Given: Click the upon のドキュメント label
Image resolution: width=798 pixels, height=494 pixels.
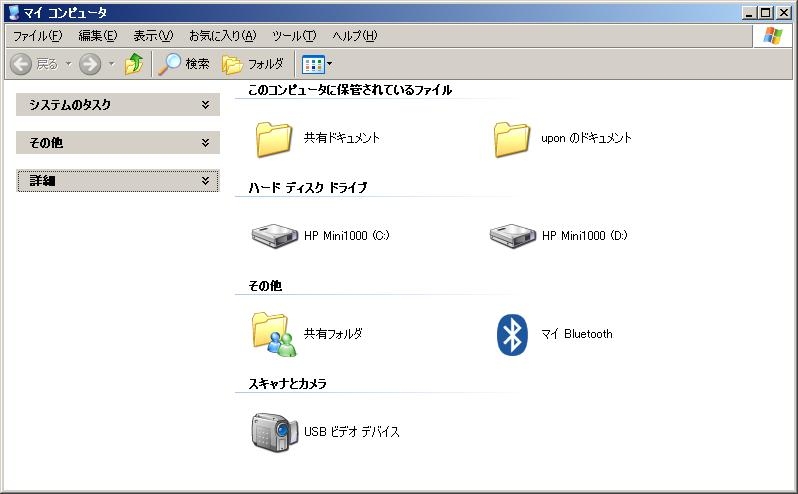Looking at the screenshot, I should click(x=586, y=138).
